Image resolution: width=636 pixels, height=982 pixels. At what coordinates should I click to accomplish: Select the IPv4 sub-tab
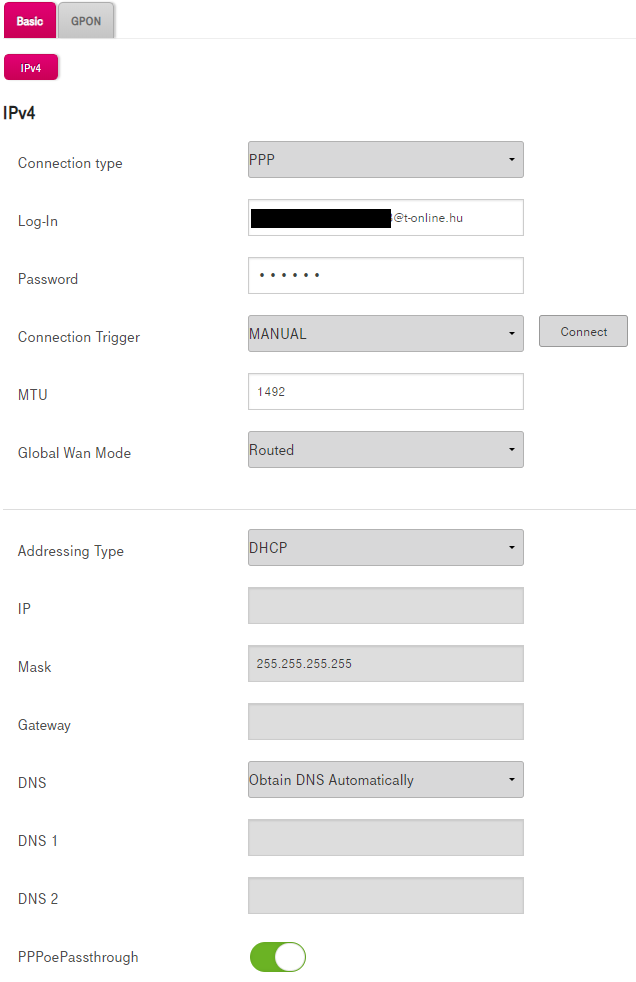pos(31,68)
